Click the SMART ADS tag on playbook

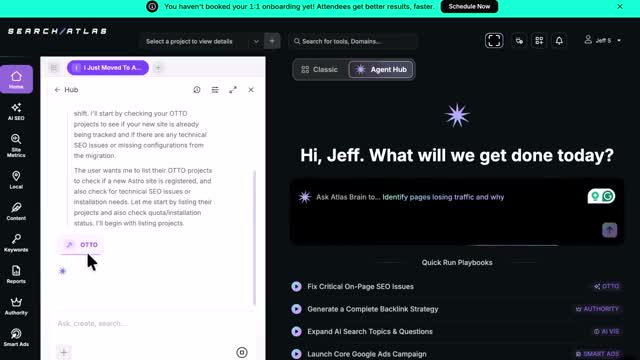(597, 354)
